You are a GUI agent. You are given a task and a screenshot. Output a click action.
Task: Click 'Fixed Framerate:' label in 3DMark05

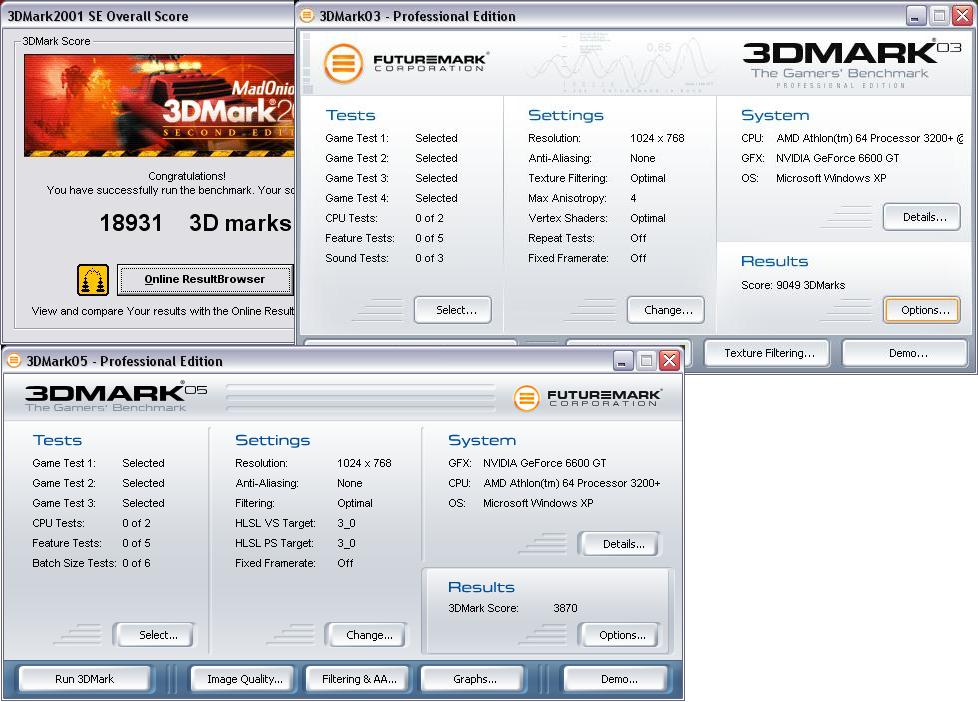275,563
